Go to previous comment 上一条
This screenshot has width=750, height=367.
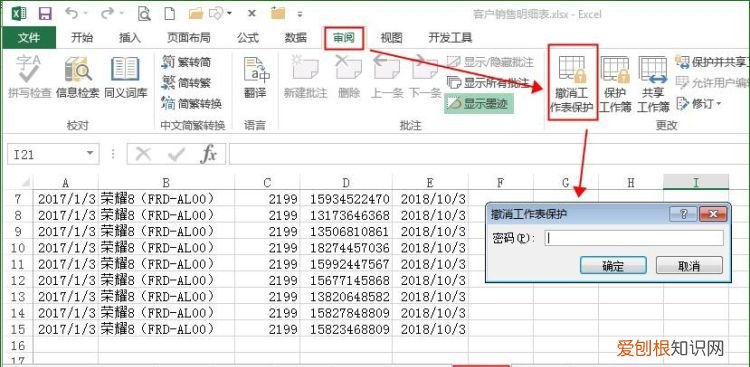[x=387, y=77]
